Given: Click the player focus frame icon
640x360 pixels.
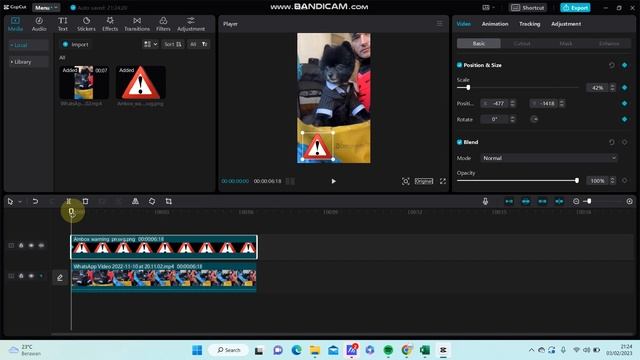Looking at the screenshot, I should click(x=405, y=181).
